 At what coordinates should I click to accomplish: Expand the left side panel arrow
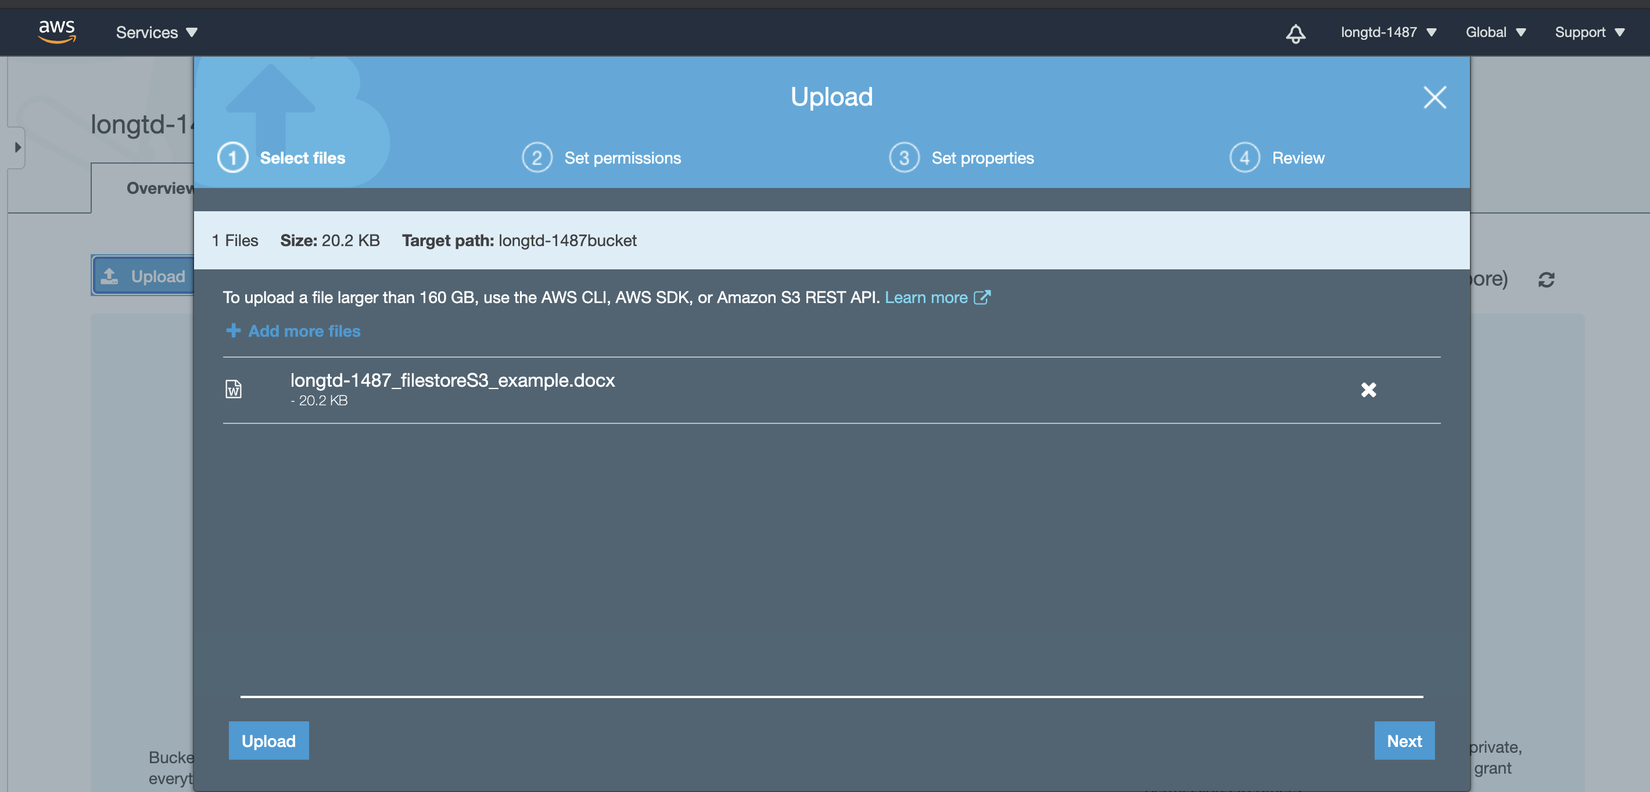tap(17, 147)
